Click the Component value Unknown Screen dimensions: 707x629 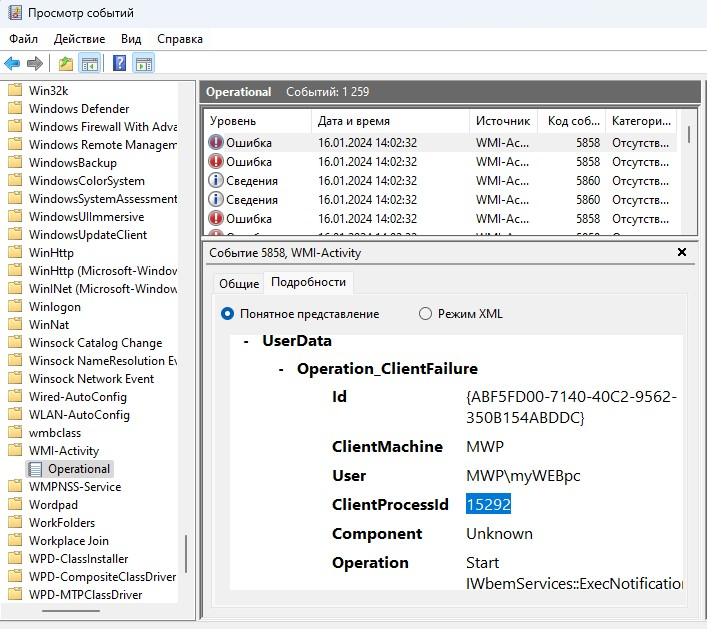[x=499, y=533]
